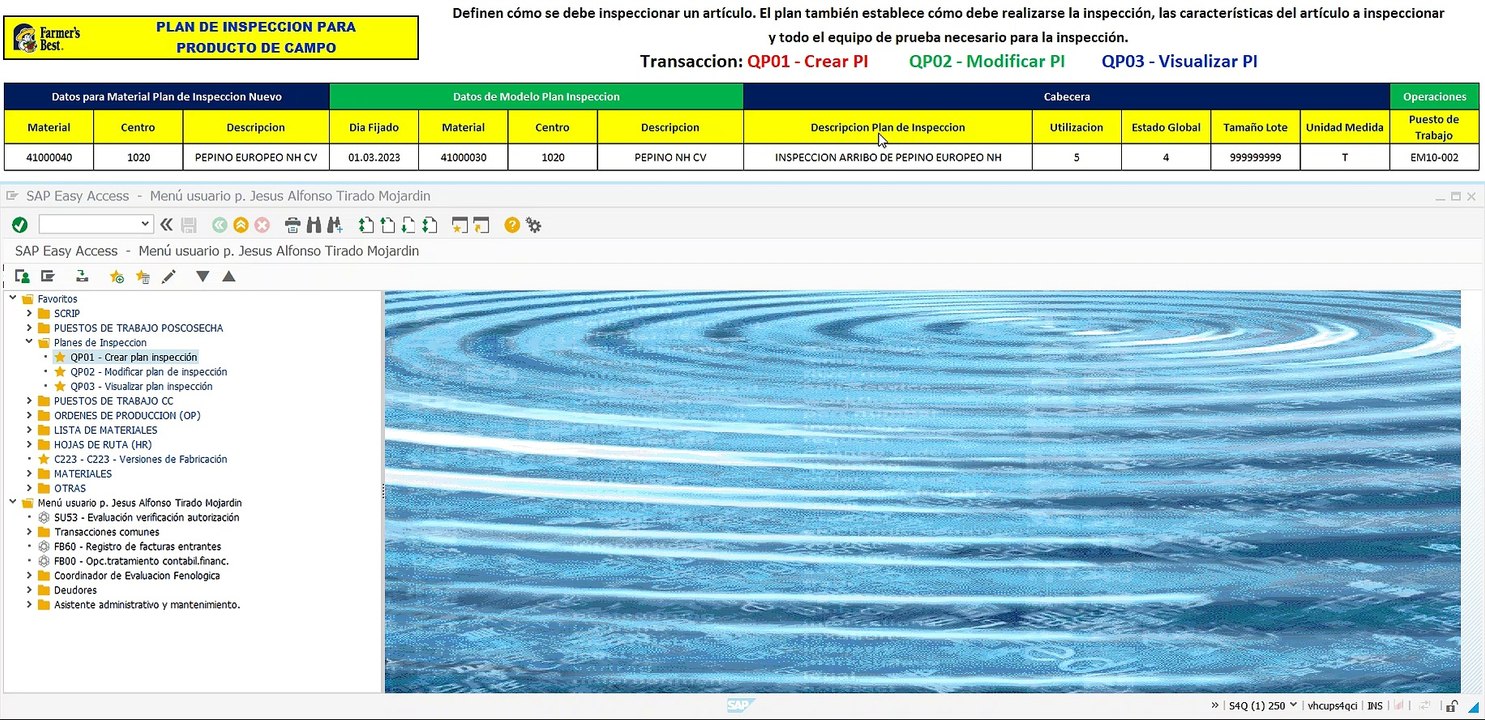Click the Print icon

[293, 225]
